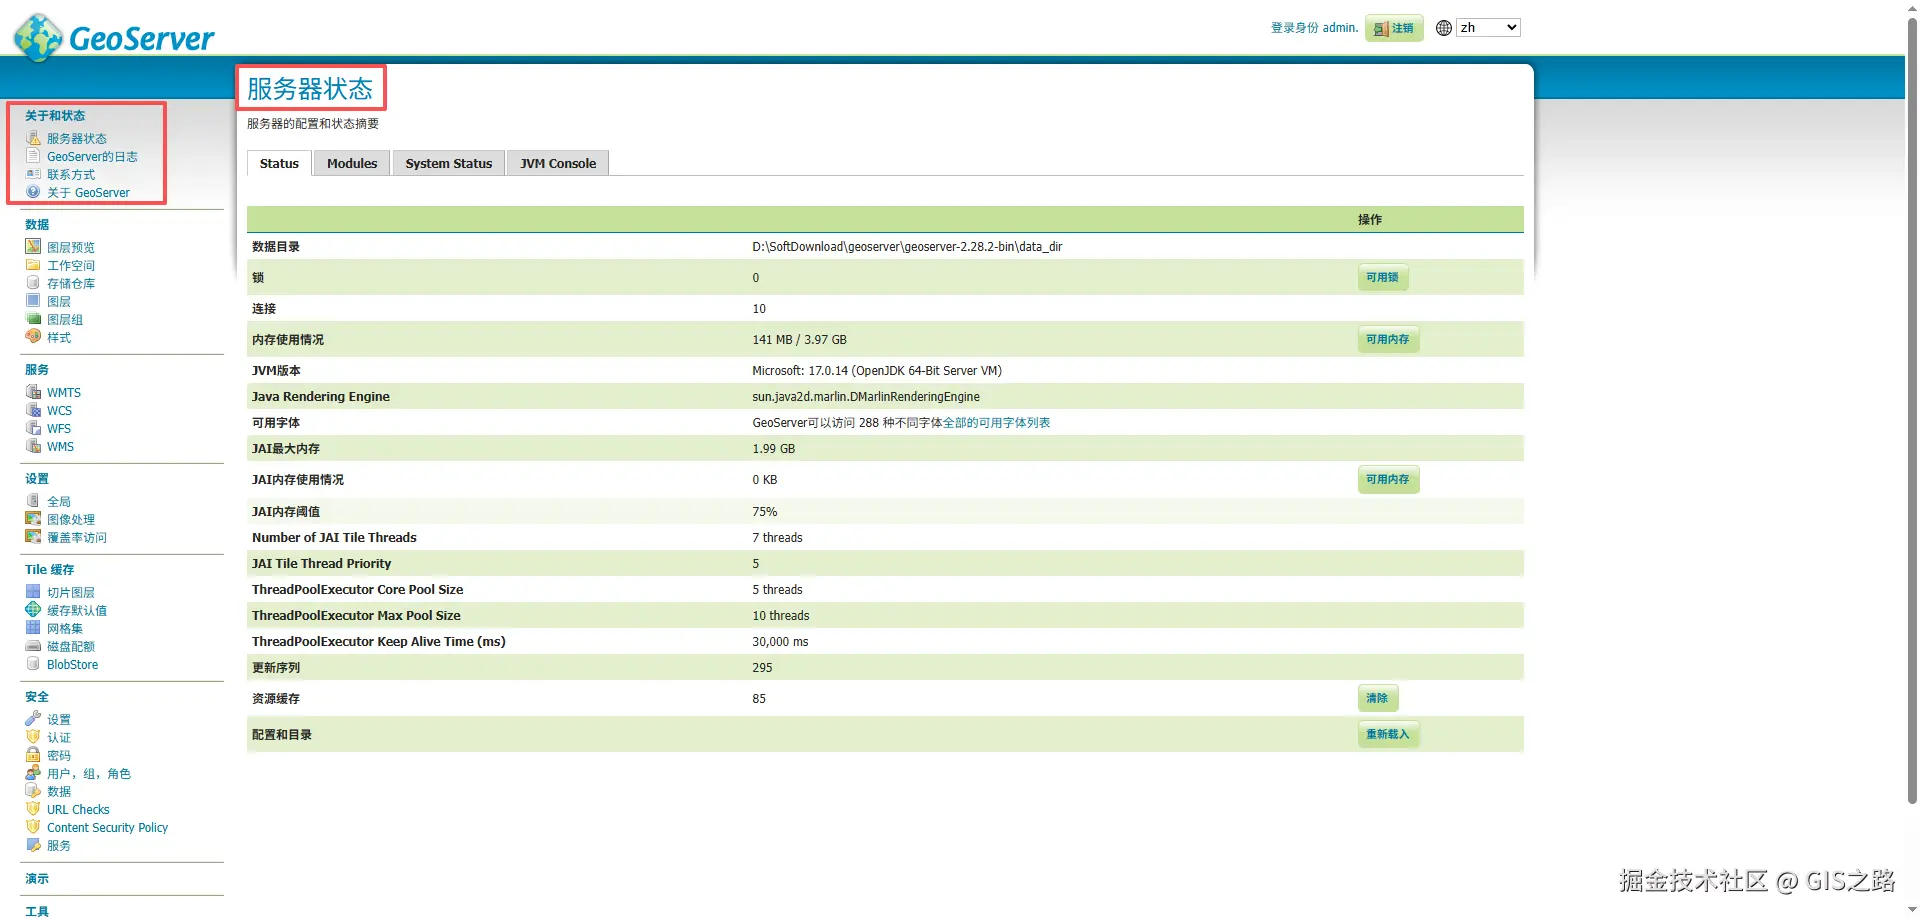Viewport: 1920px width, 919px height.
Task: Open the 数据 link under the 安全 section
Action: (x=59, y=791)
